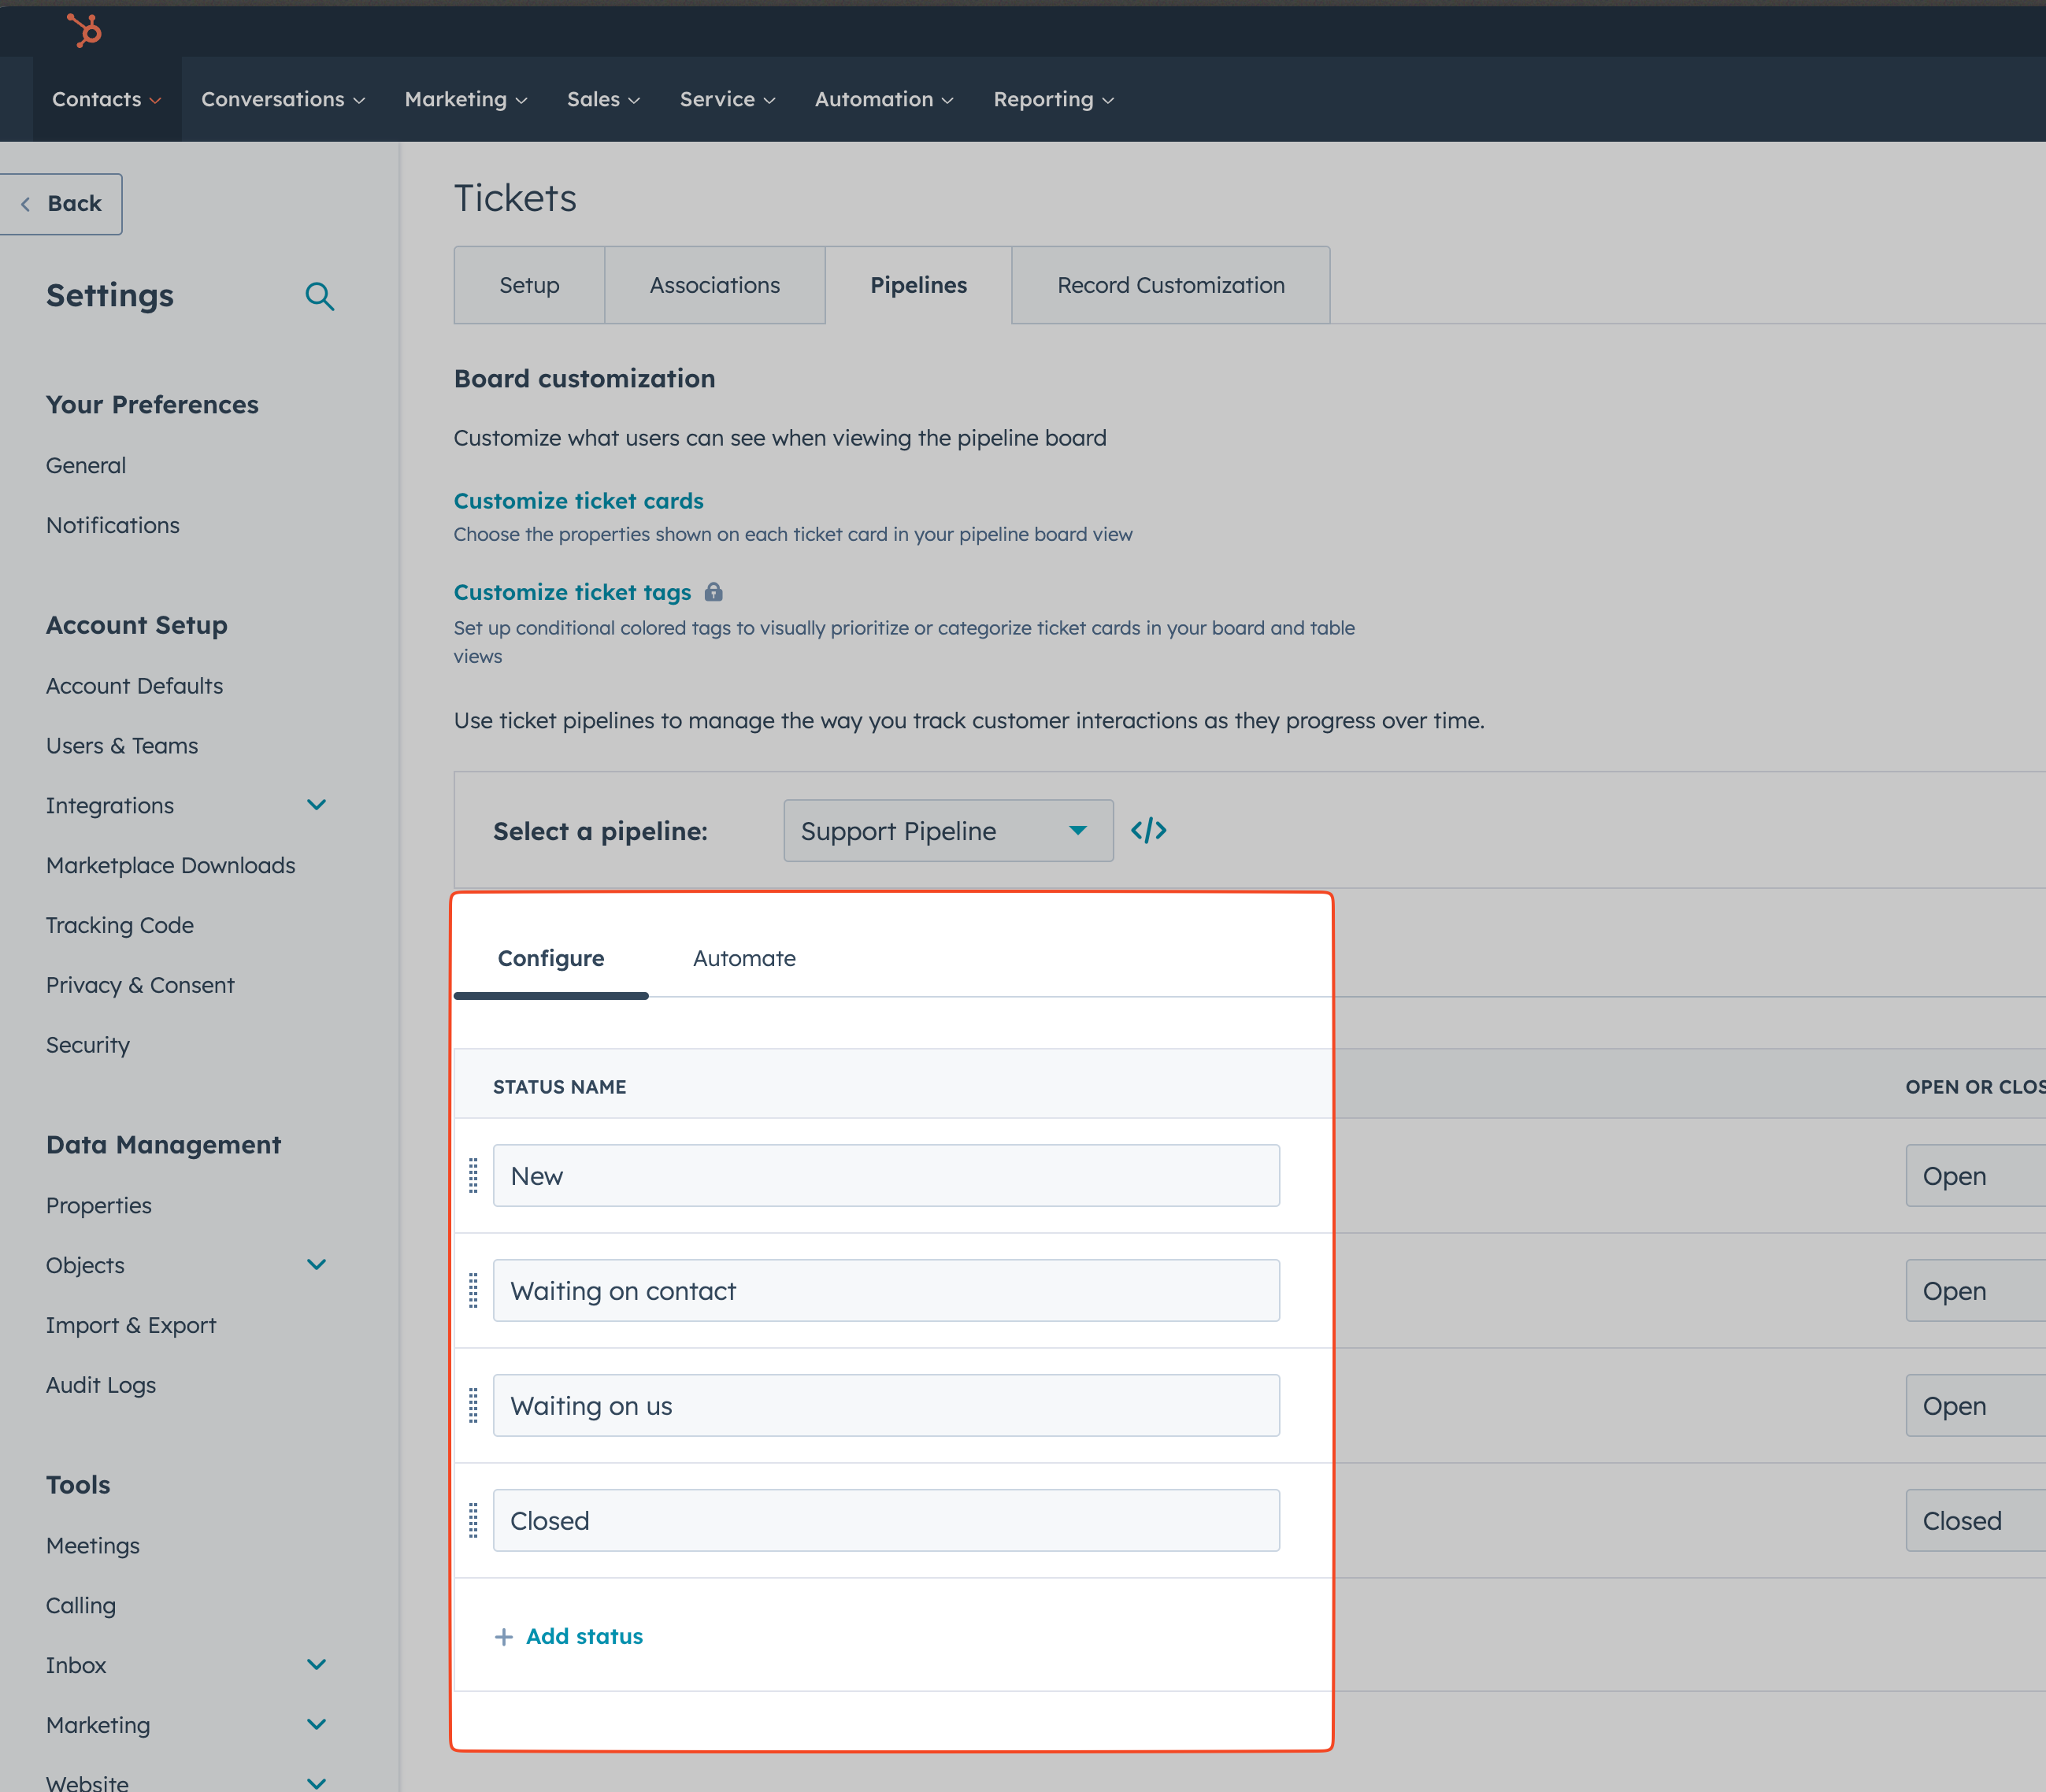Open the settings search icon
This screenshot has height=1792, width=2046.
320,296
